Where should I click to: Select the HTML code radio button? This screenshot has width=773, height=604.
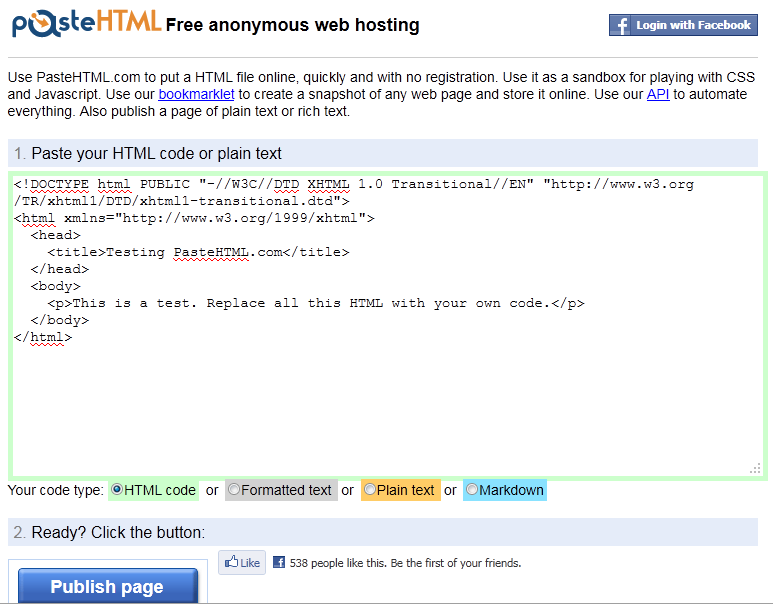[x=117, y=489]
